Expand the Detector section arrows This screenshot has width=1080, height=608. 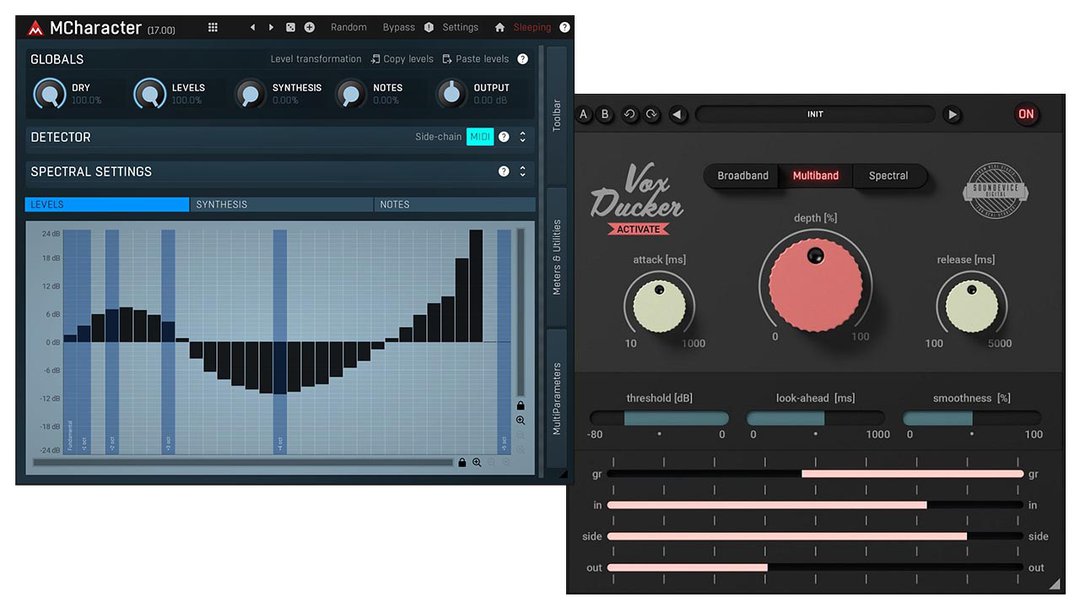point(522,137)
